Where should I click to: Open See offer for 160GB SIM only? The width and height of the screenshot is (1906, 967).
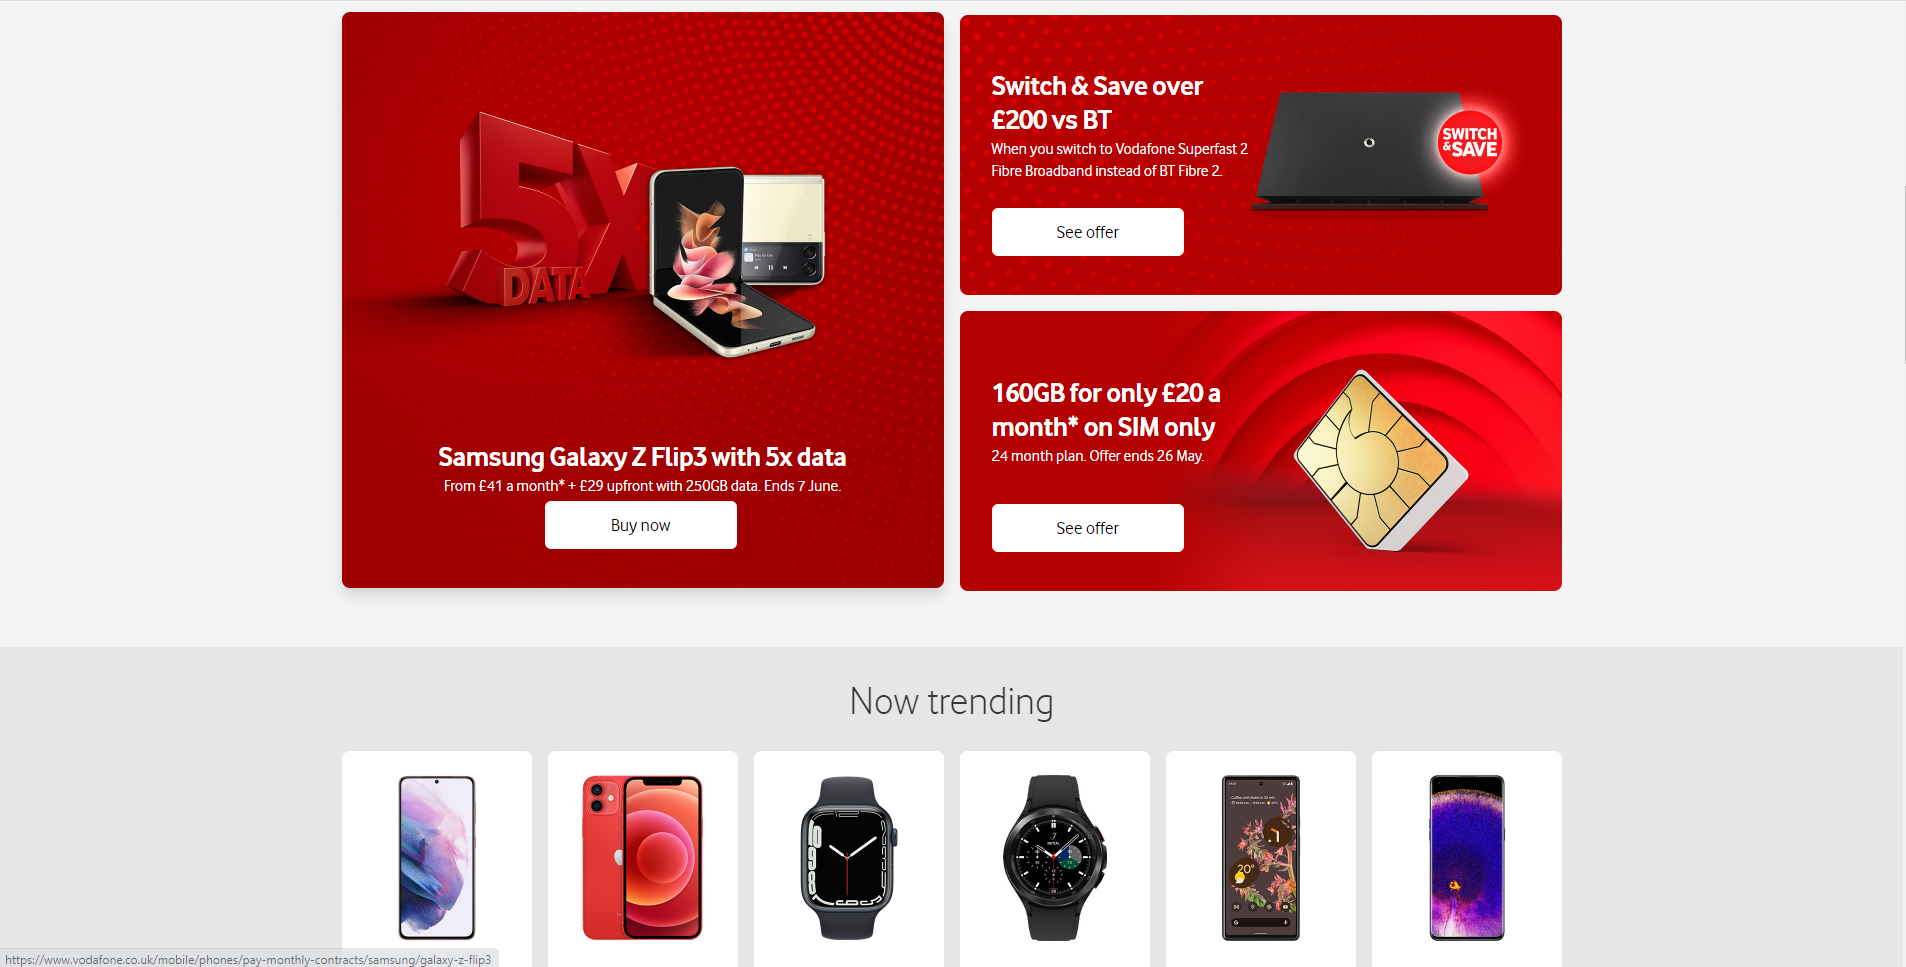tap(1087, 528)
